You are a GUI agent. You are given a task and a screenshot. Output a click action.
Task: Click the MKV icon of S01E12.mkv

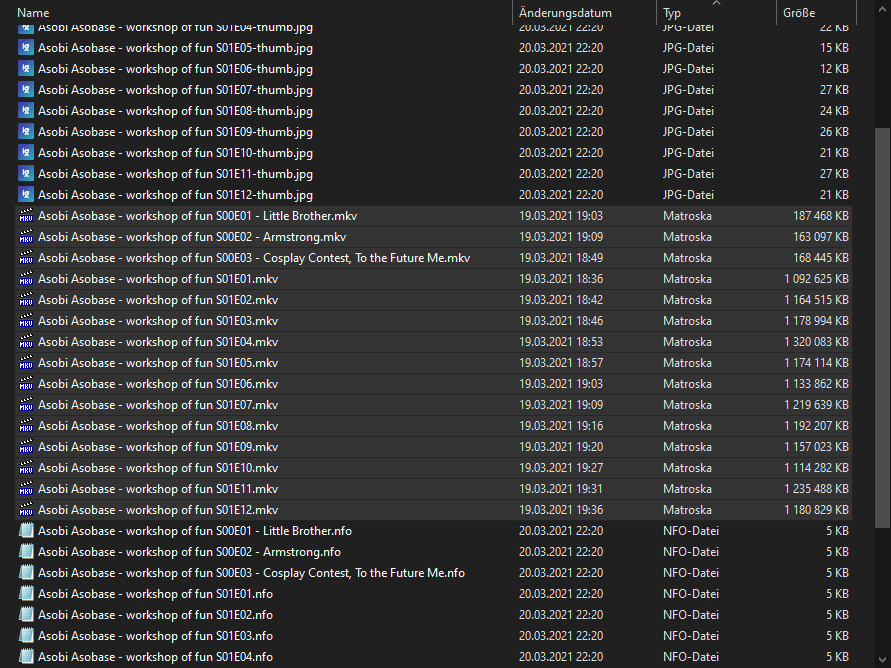coord(26,510)
